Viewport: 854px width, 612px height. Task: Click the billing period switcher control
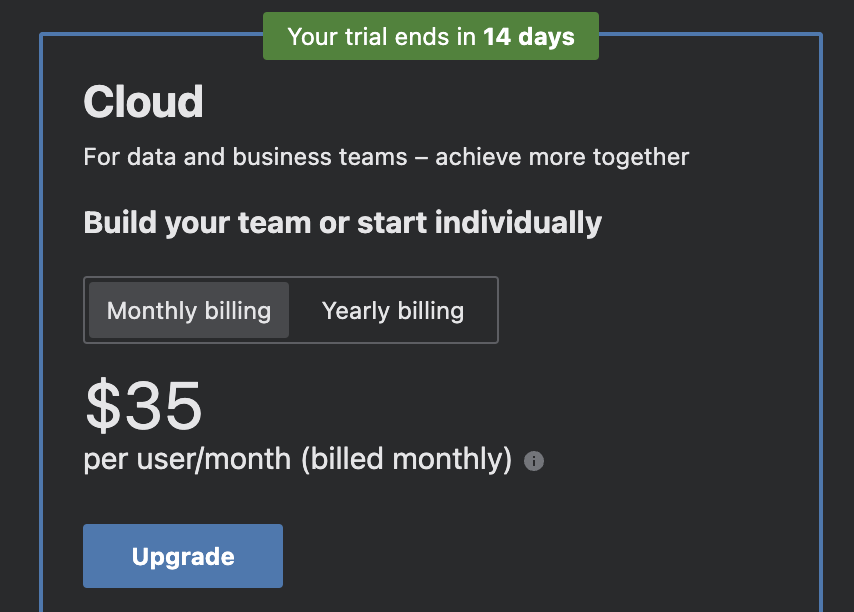(290, 310)
